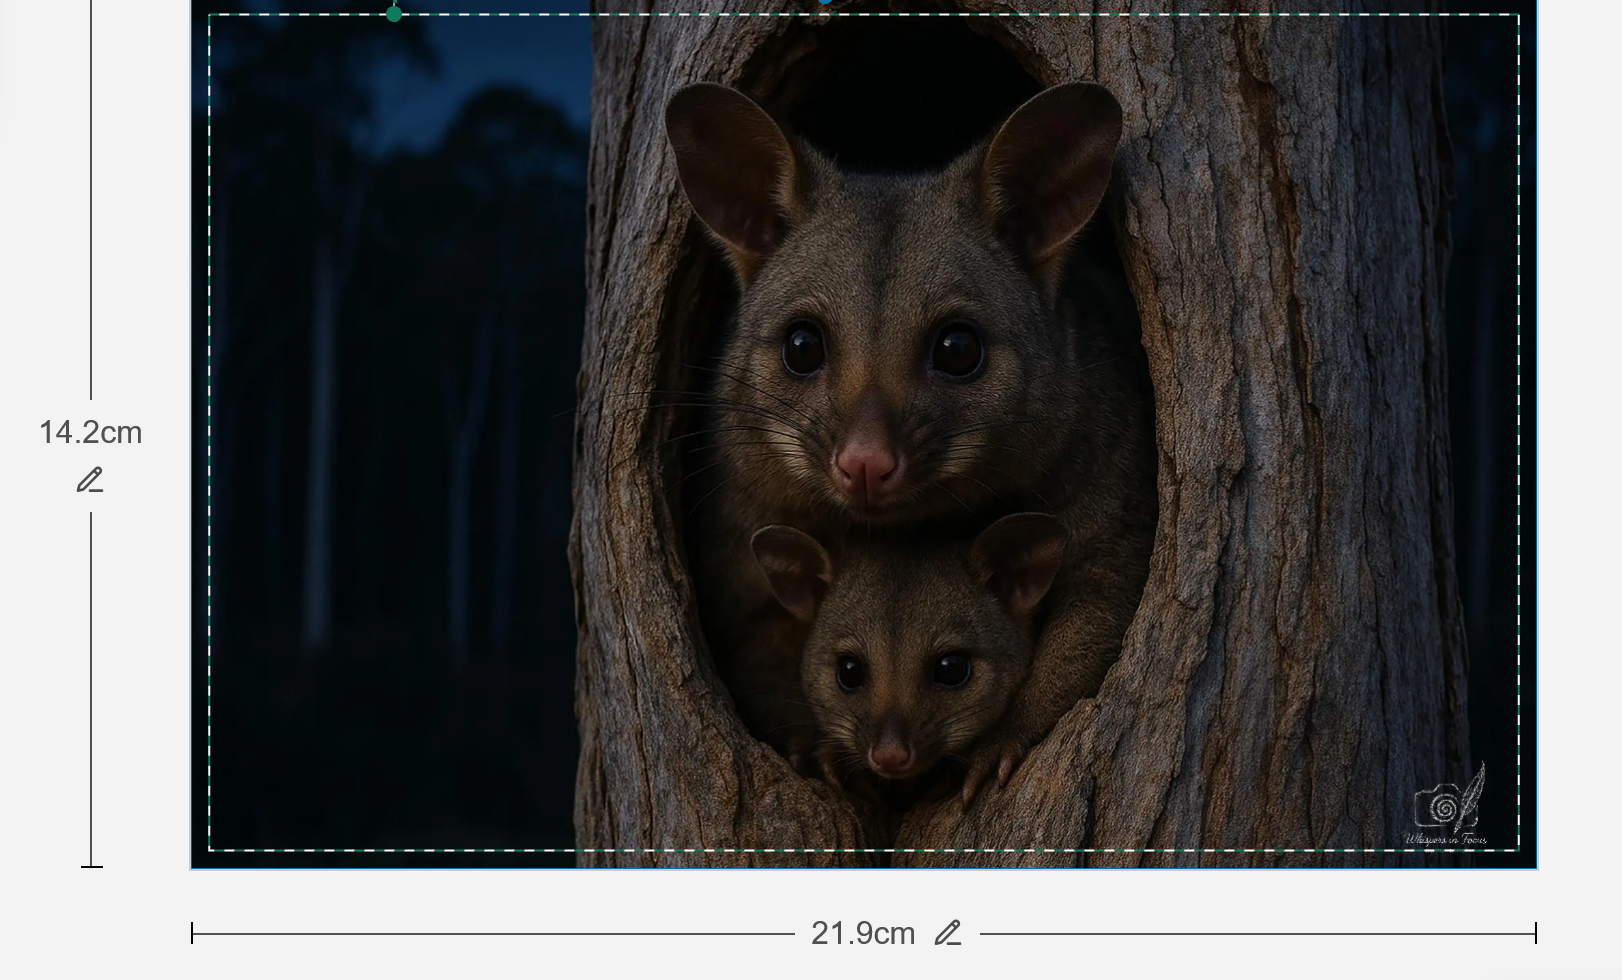Click the left end tick of the width ruler

[192, 933]
